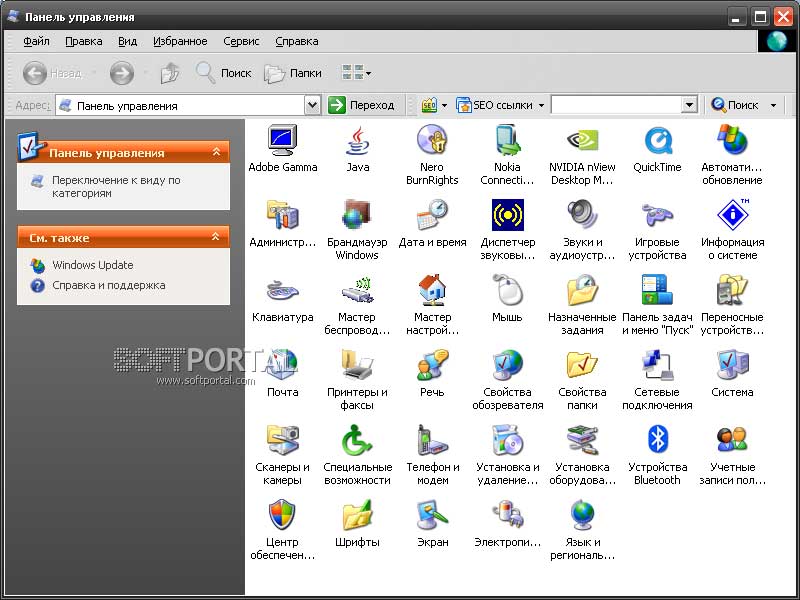Open Автоматическое обновление icon

click(732, 155)
